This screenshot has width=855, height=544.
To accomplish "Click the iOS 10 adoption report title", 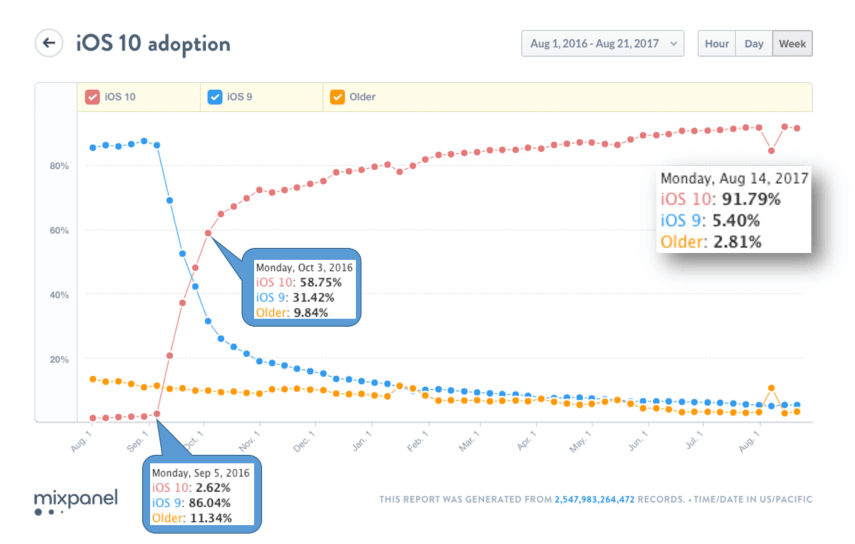I will pyautogui.click(x=153, y=43).
